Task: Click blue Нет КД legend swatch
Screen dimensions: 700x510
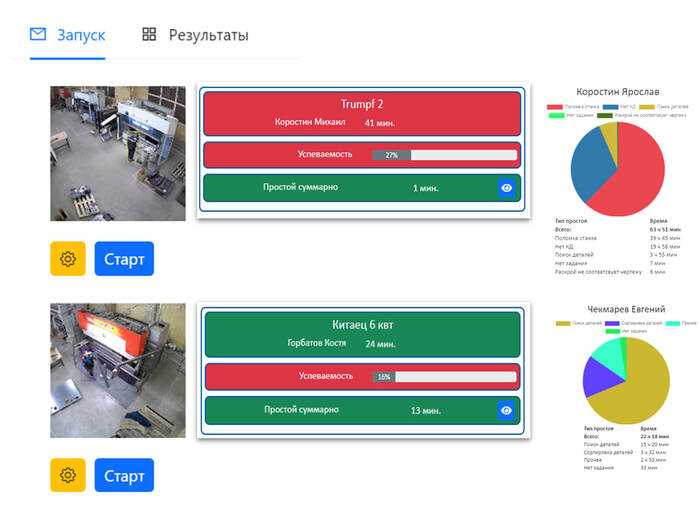Action: pyautogui.click(x=610, y=106)
